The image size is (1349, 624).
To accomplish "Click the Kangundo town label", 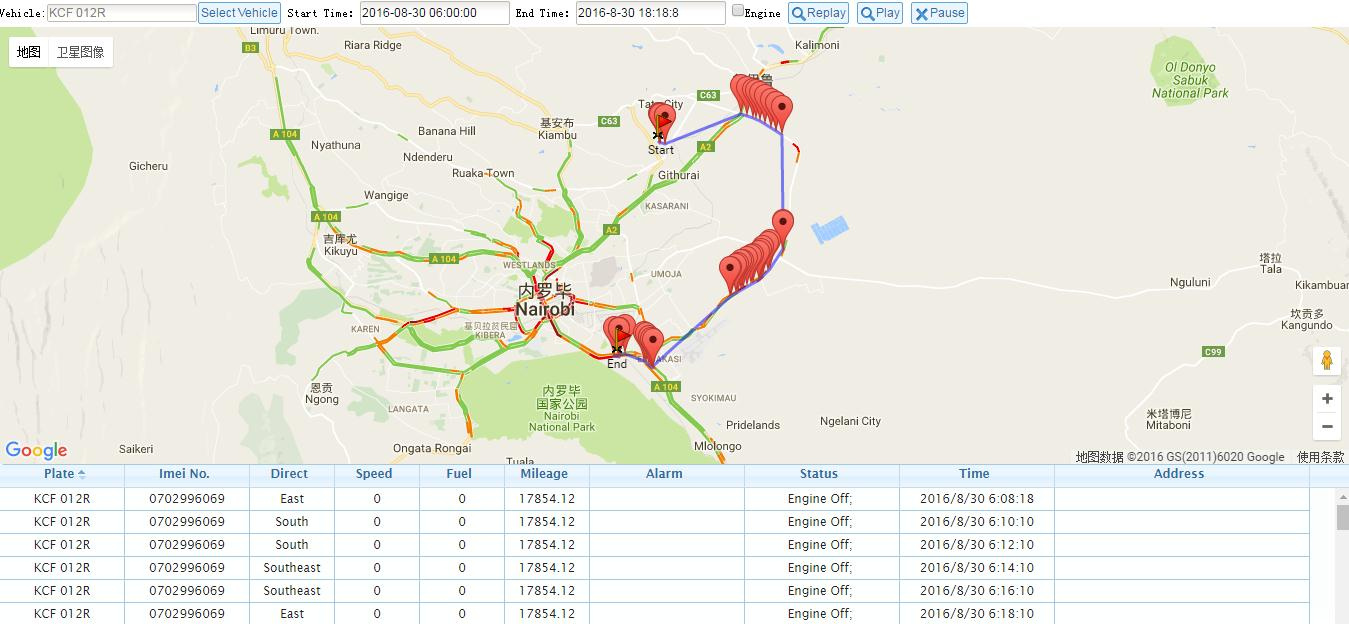I will click(x=1306, y=319).
